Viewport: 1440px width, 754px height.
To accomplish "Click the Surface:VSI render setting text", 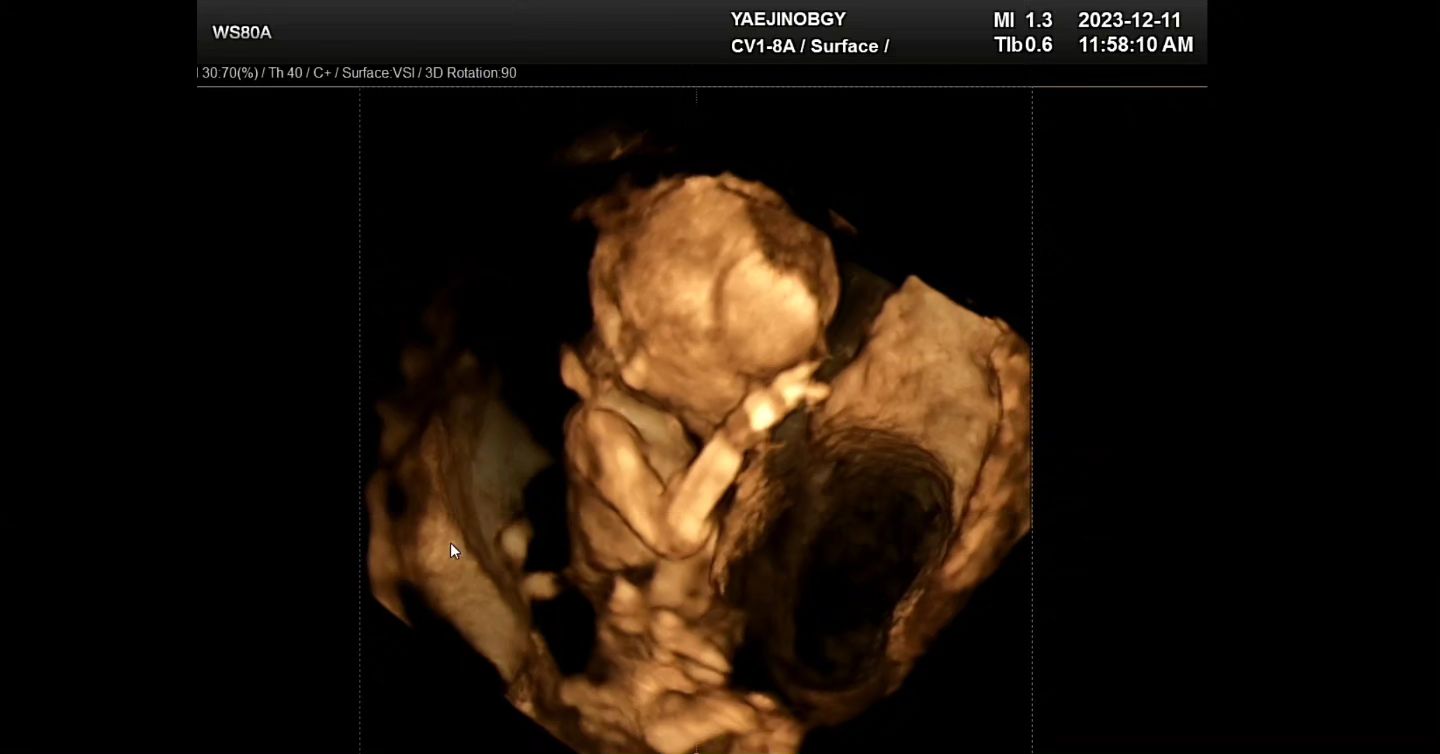I will 378,73.
